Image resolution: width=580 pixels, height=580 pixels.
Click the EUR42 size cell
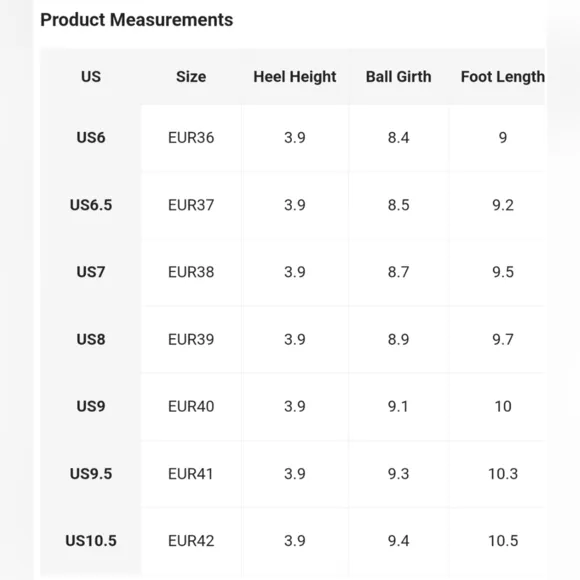(x=191, y=541)
